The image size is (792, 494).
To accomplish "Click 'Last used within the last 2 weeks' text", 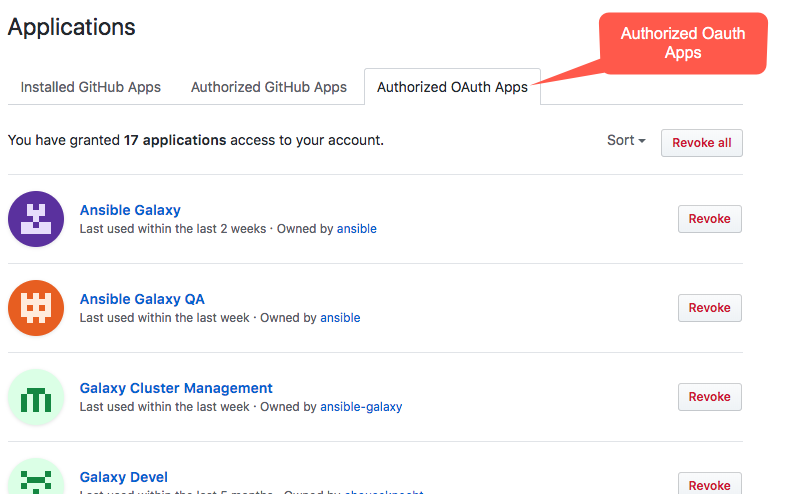I will 173,229.
